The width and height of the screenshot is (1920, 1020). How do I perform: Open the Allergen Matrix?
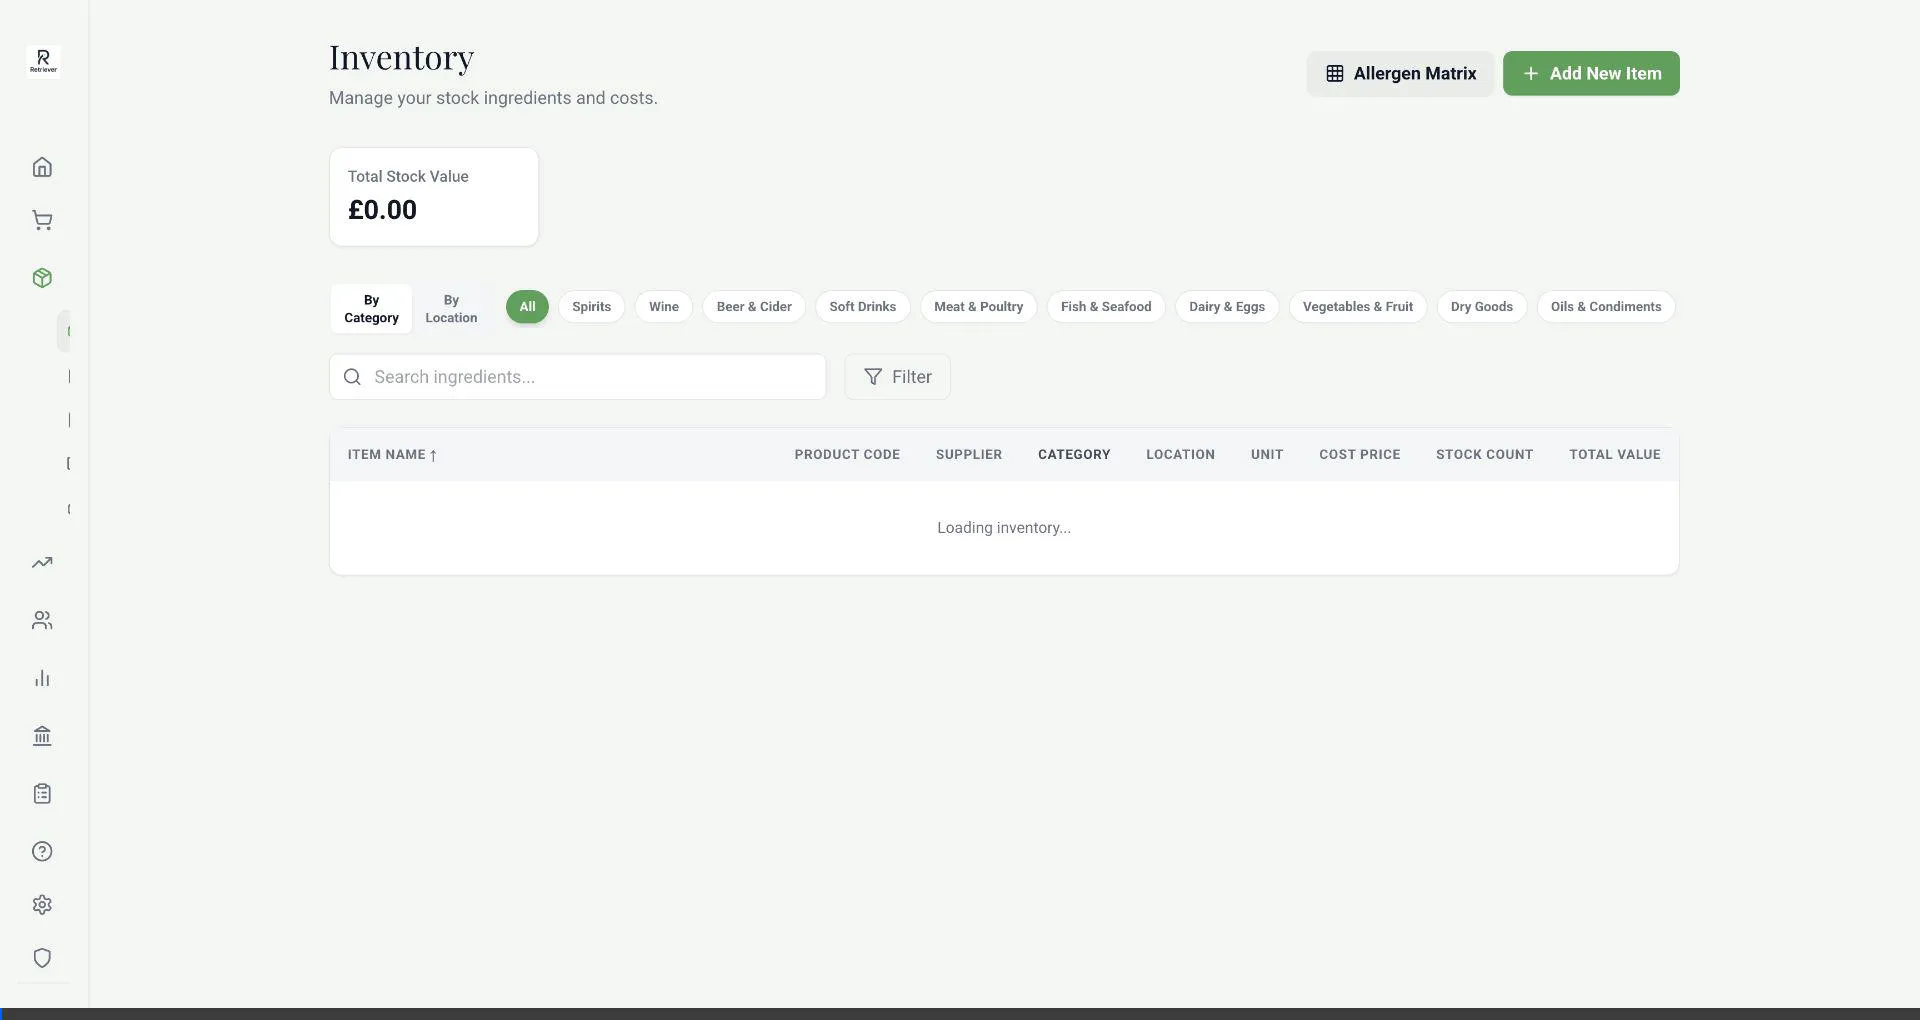click(x=1399, y=73)
